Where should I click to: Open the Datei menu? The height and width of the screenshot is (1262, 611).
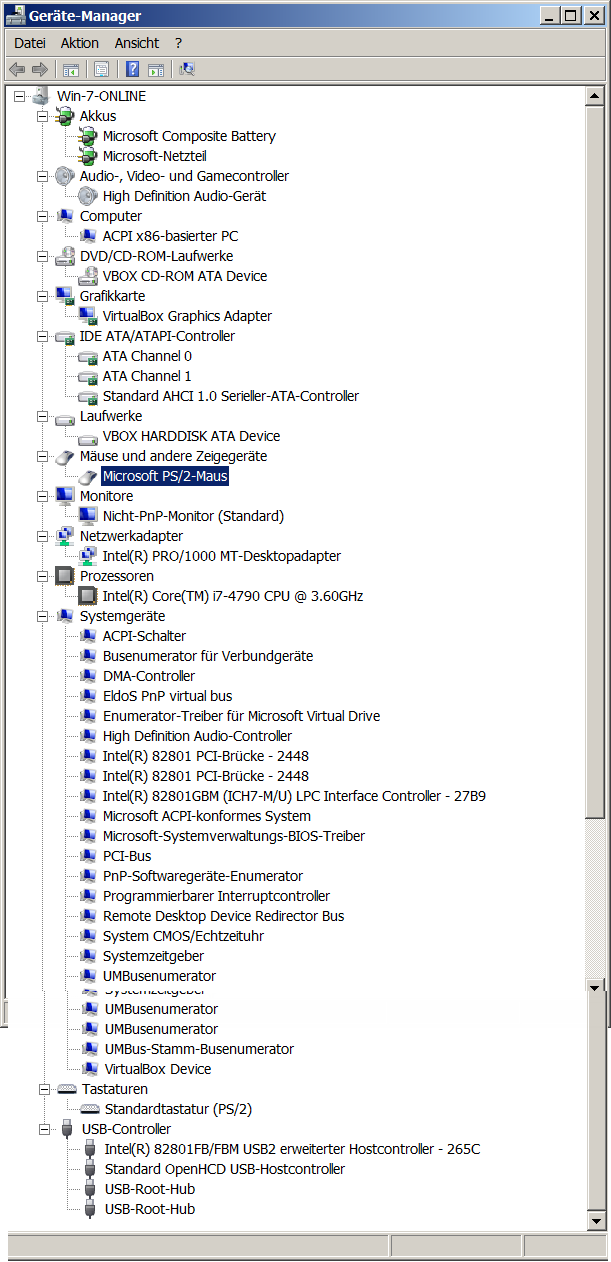point(30,43)
